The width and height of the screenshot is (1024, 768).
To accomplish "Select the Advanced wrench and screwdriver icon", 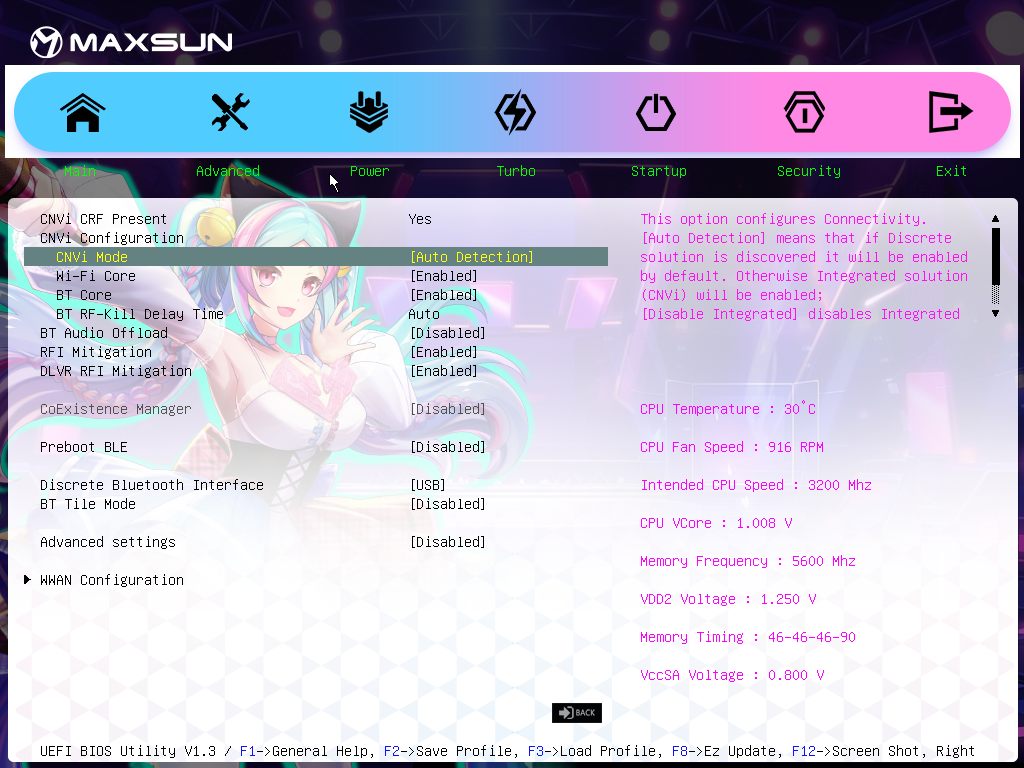I will 230,112.
